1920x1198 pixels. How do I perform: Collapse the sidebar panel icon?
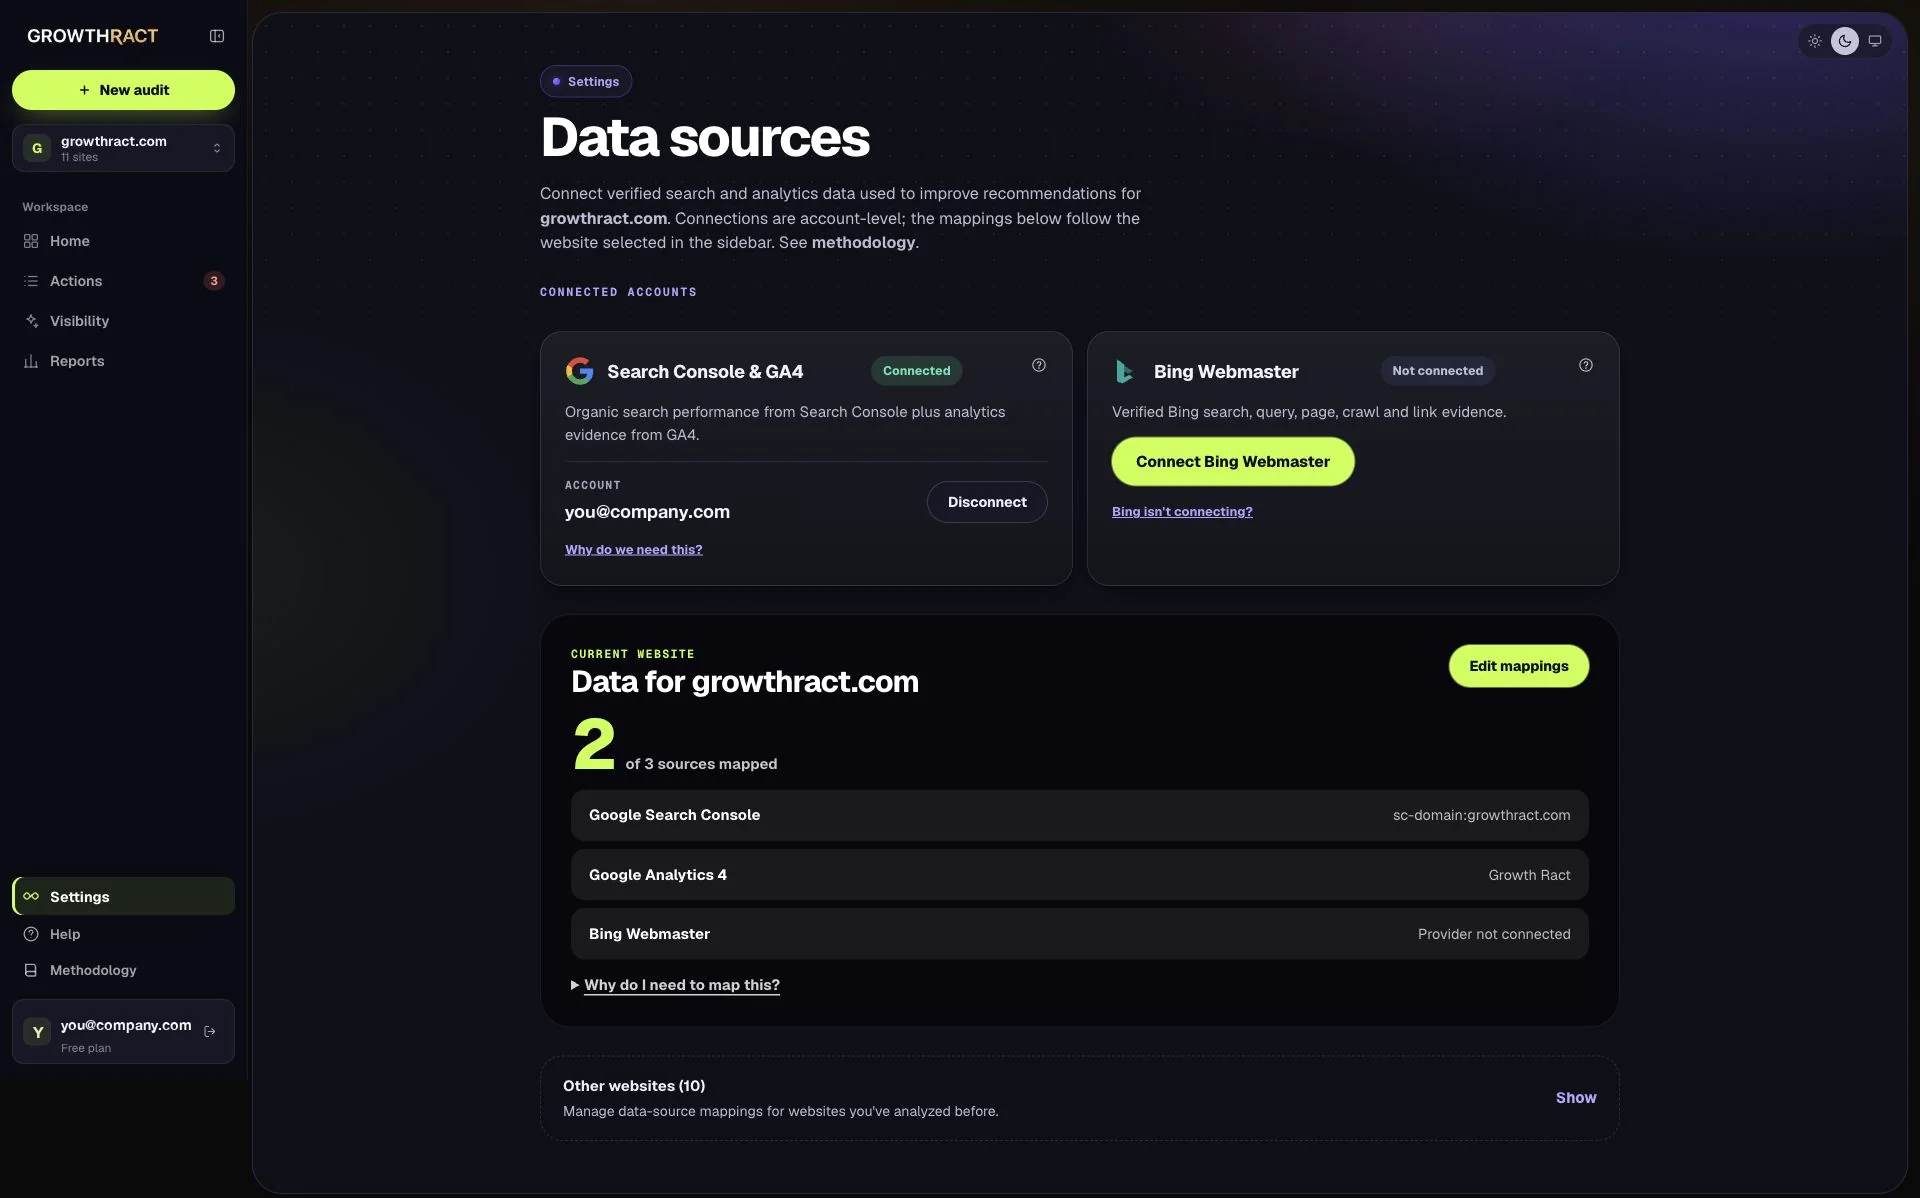tap(216, 36)
